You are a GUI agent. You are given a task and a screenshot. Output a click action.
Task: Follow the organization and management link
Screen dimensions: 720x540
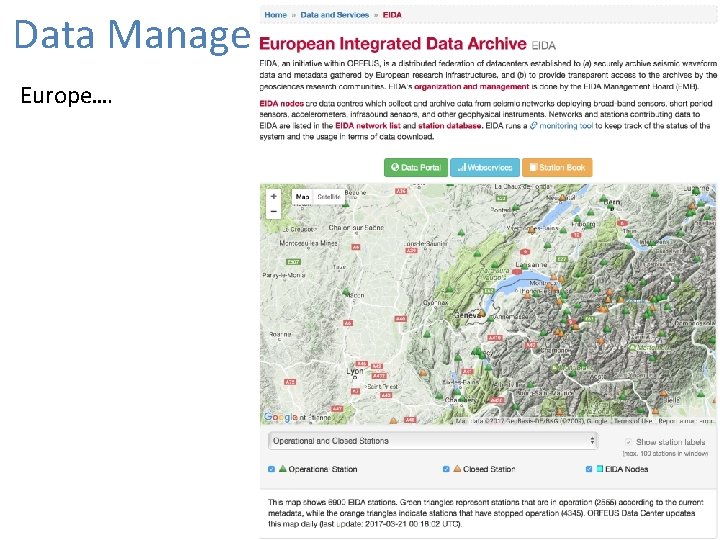(x=472, y=86)
